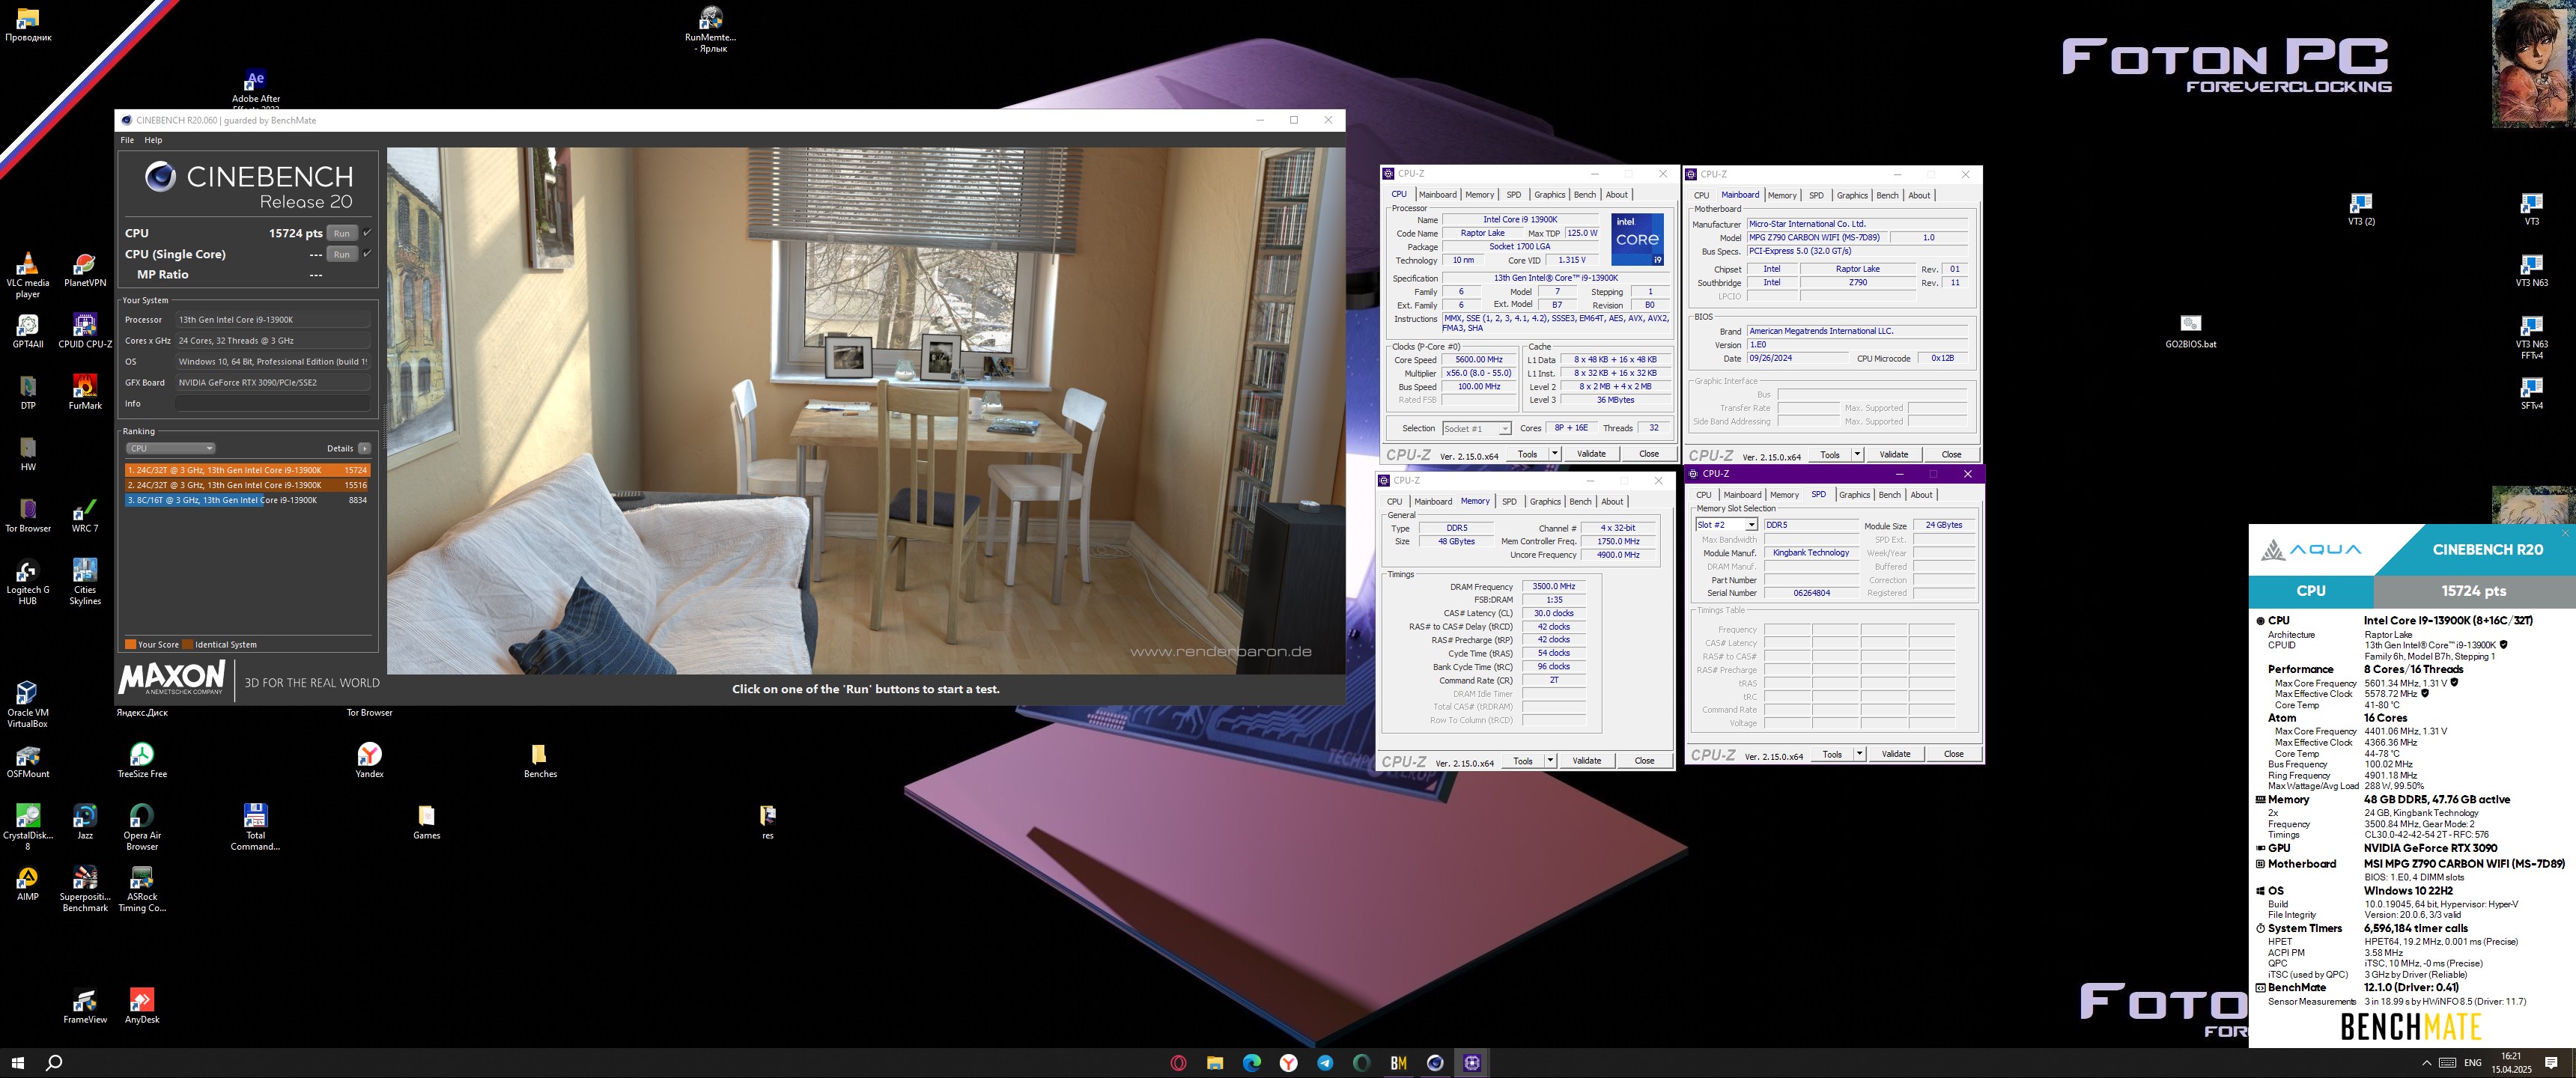Open Tools dropdown arrow in CPU-Z Mainboard window
This screenshot has height=1078, width=2576.
[1857, 454]
